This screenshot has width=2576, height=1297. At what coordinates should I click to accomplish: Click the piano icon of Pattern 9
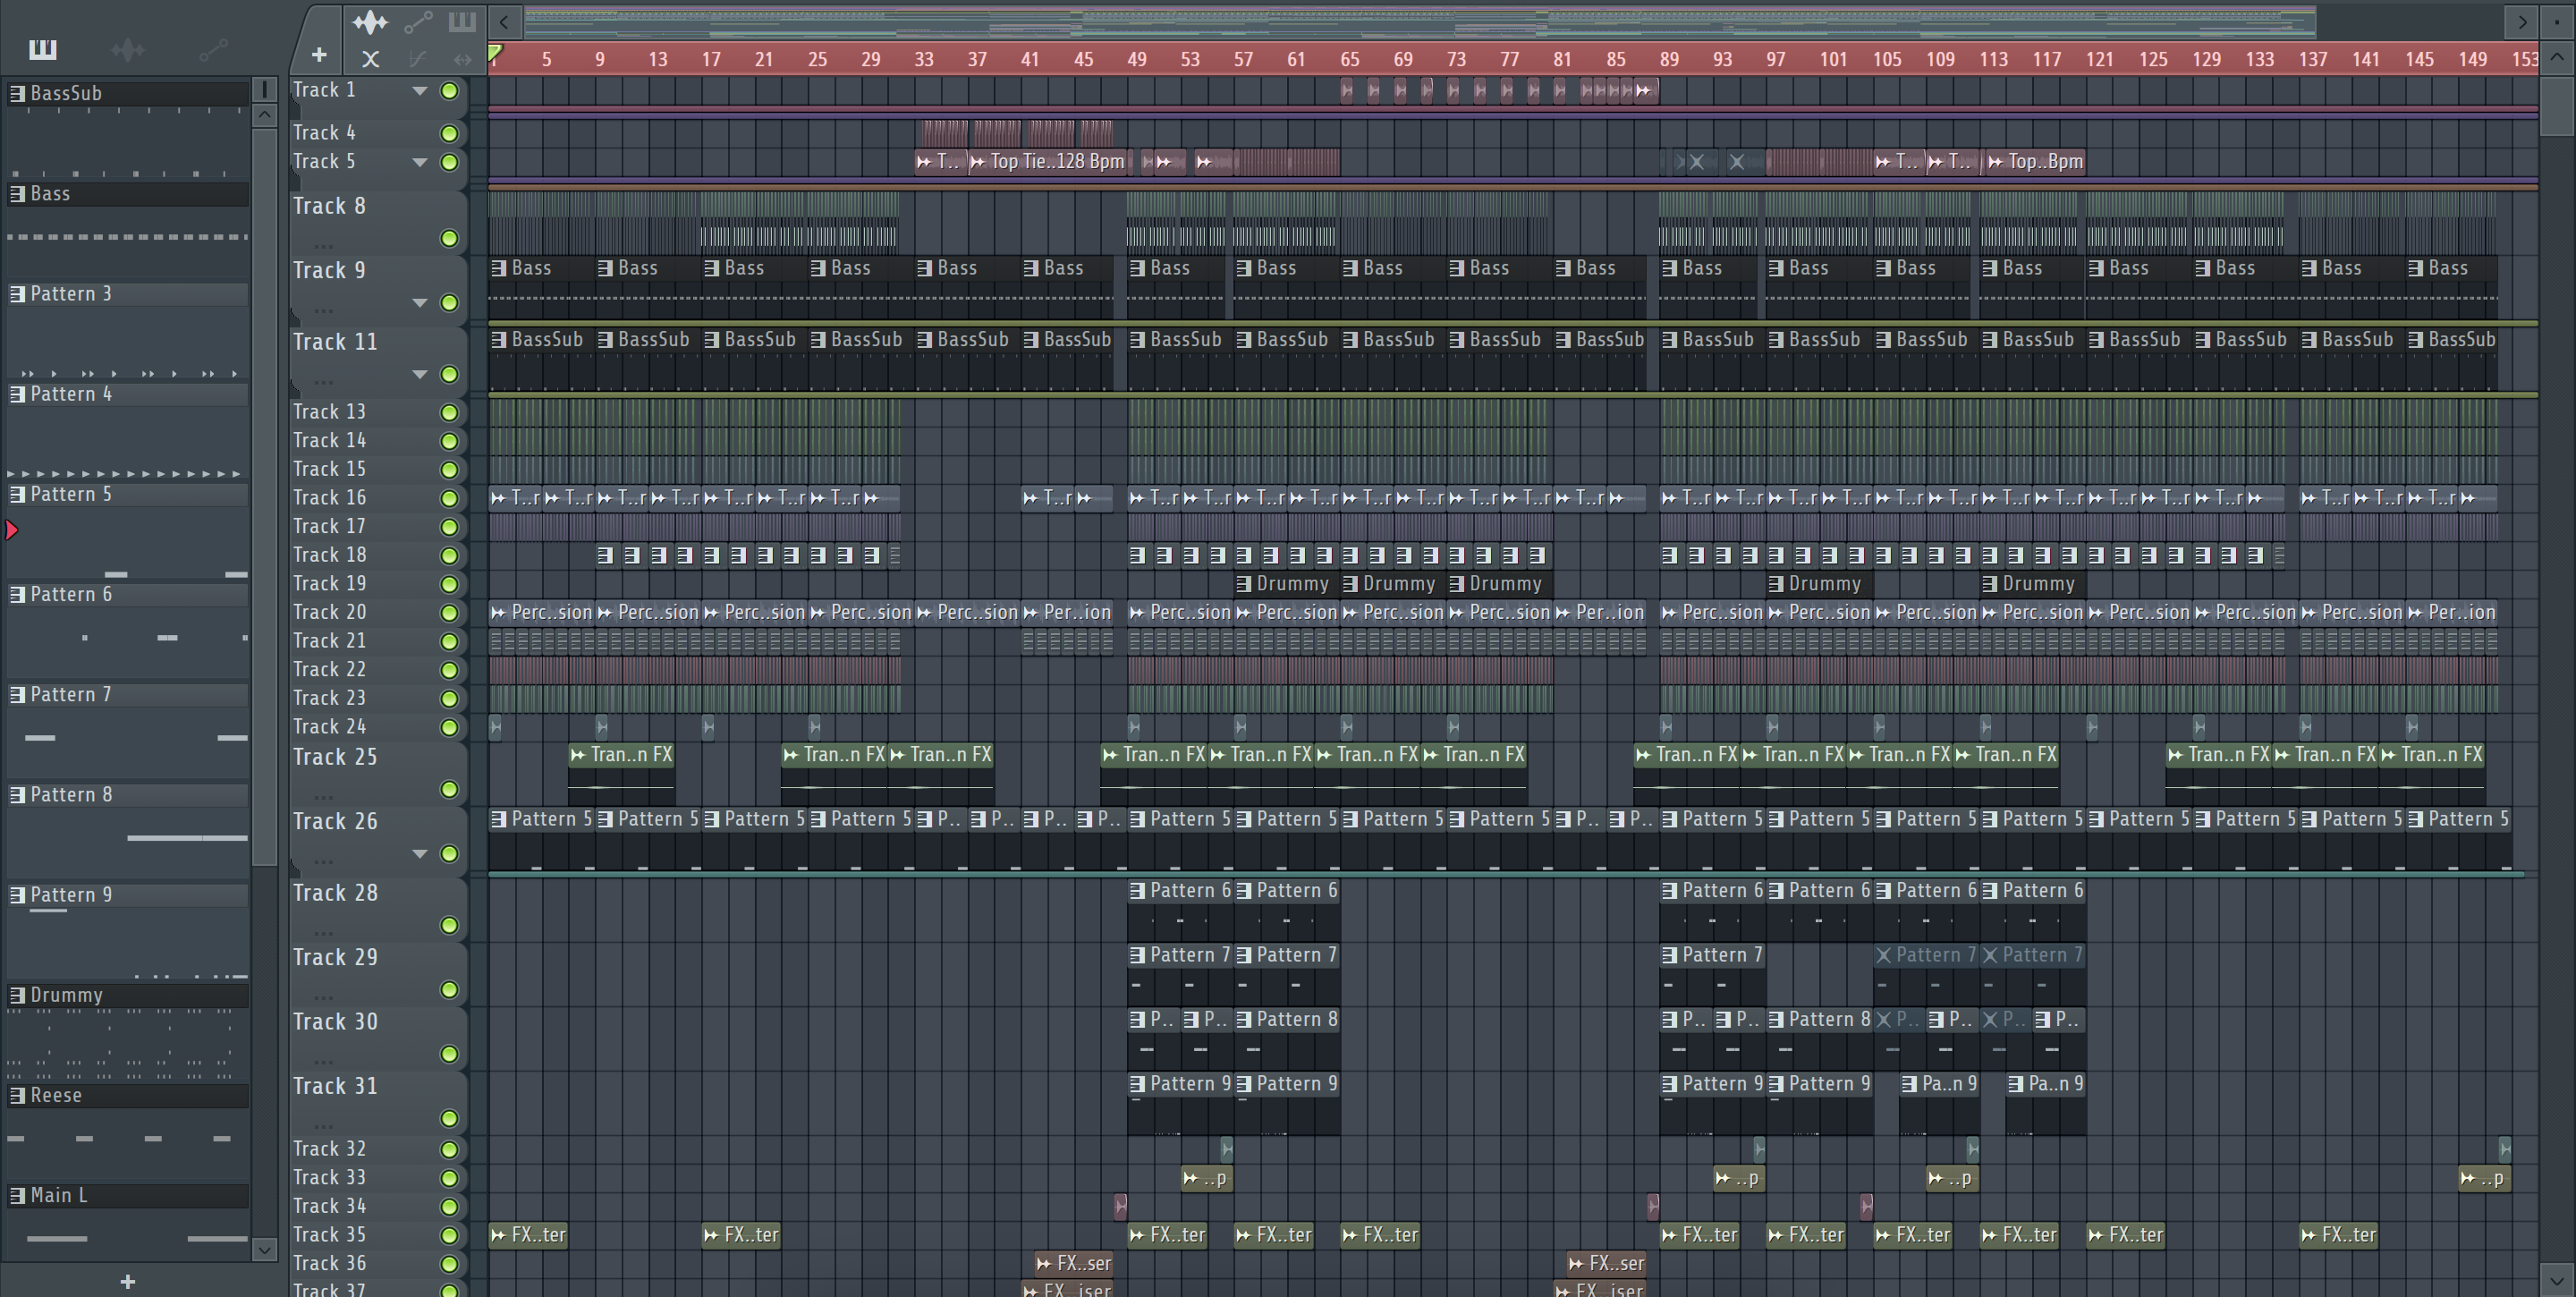[x=17, y=894]
